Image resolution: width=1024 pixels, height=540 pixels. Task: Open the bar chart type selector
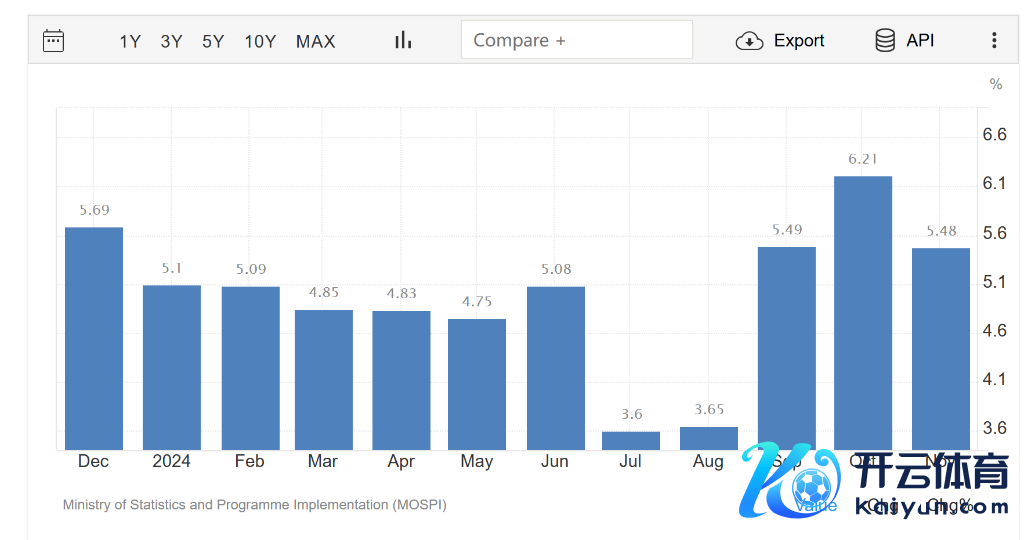tap(403, 40)
